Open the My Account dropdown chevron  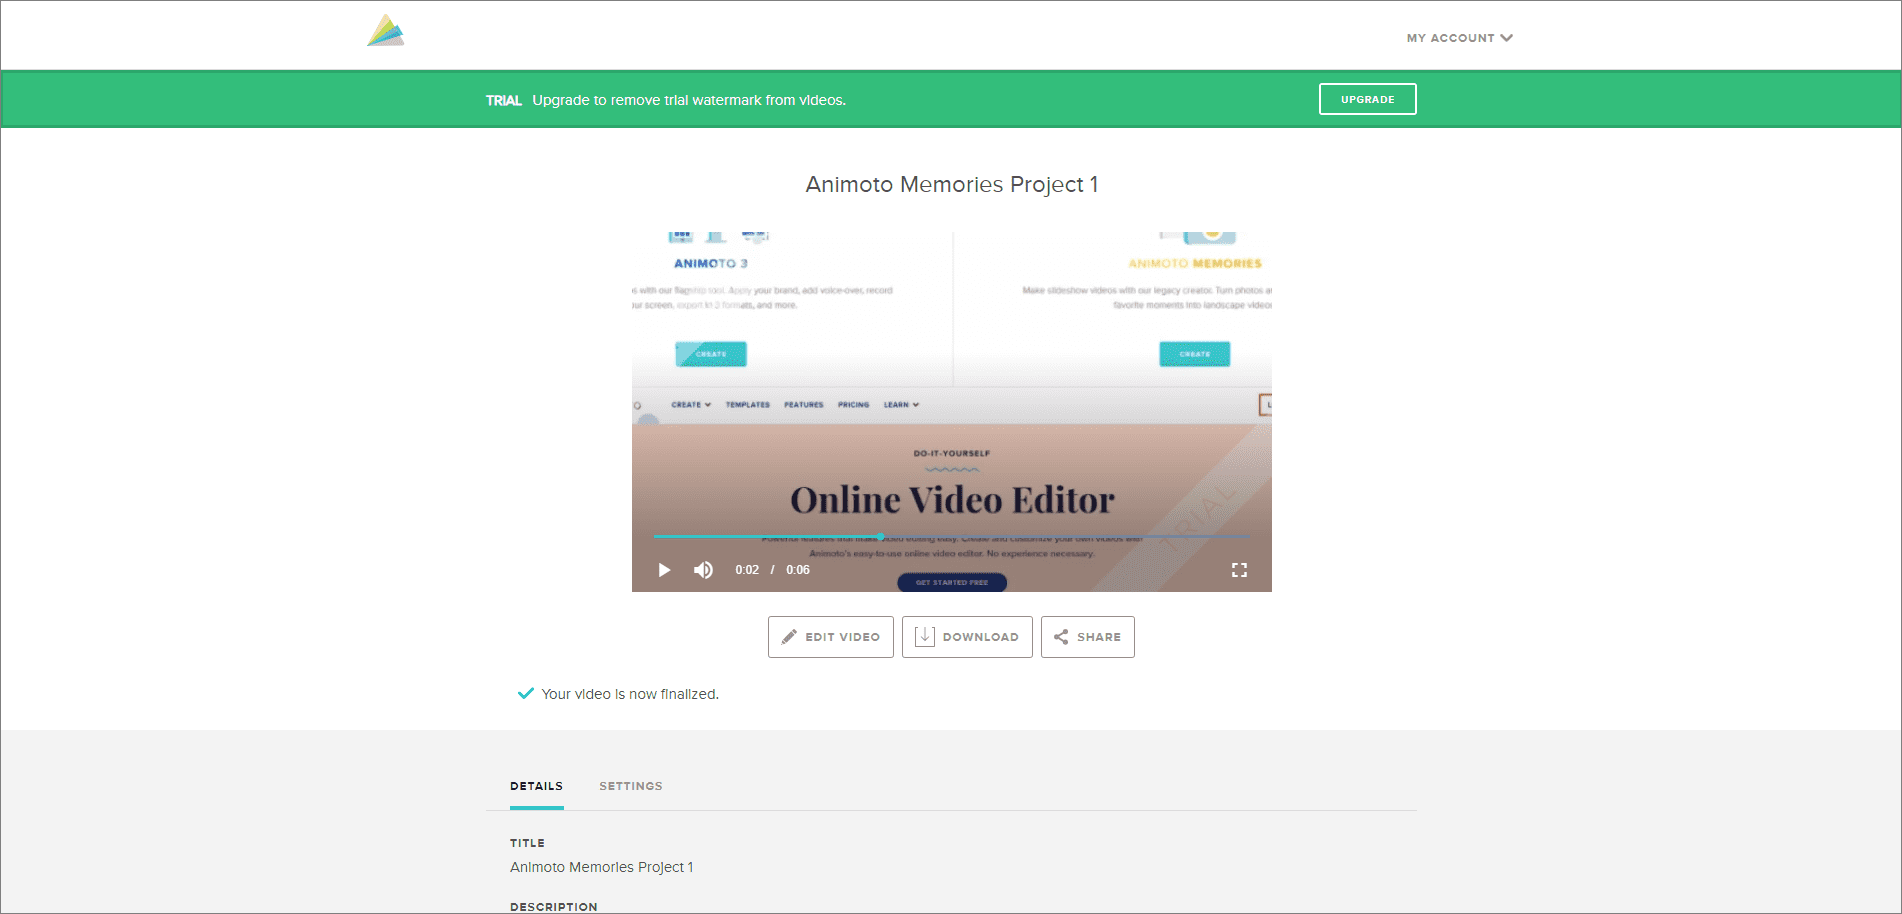pos(1506,37)
